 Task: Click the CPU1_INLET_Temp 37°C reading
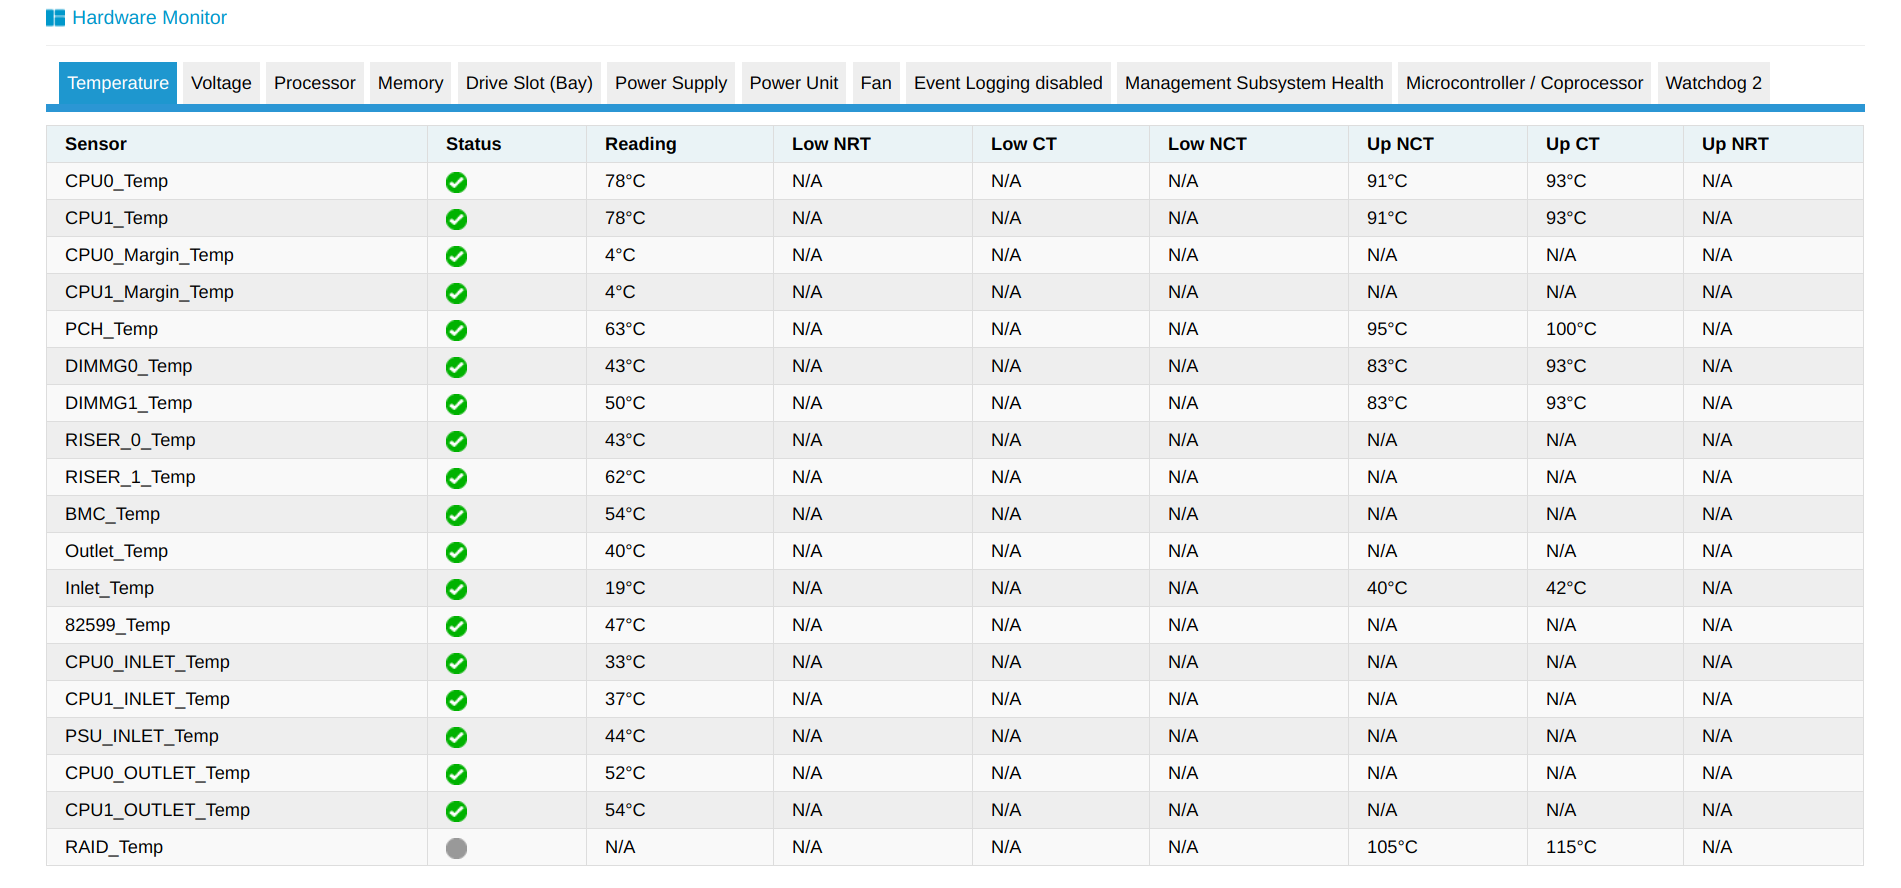coord(625,699)
